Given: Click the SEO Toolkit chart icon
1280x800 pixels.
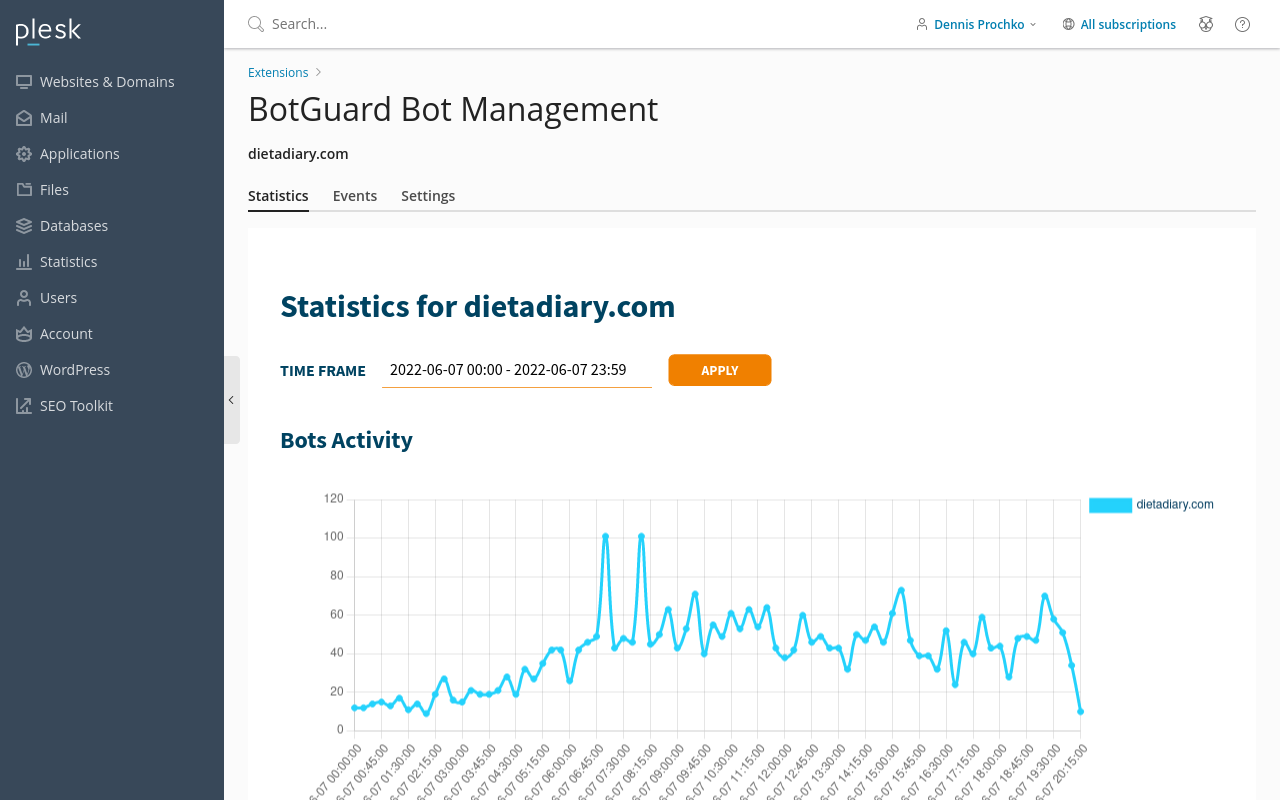Looking at the screenshot, I should coord(24,406).
